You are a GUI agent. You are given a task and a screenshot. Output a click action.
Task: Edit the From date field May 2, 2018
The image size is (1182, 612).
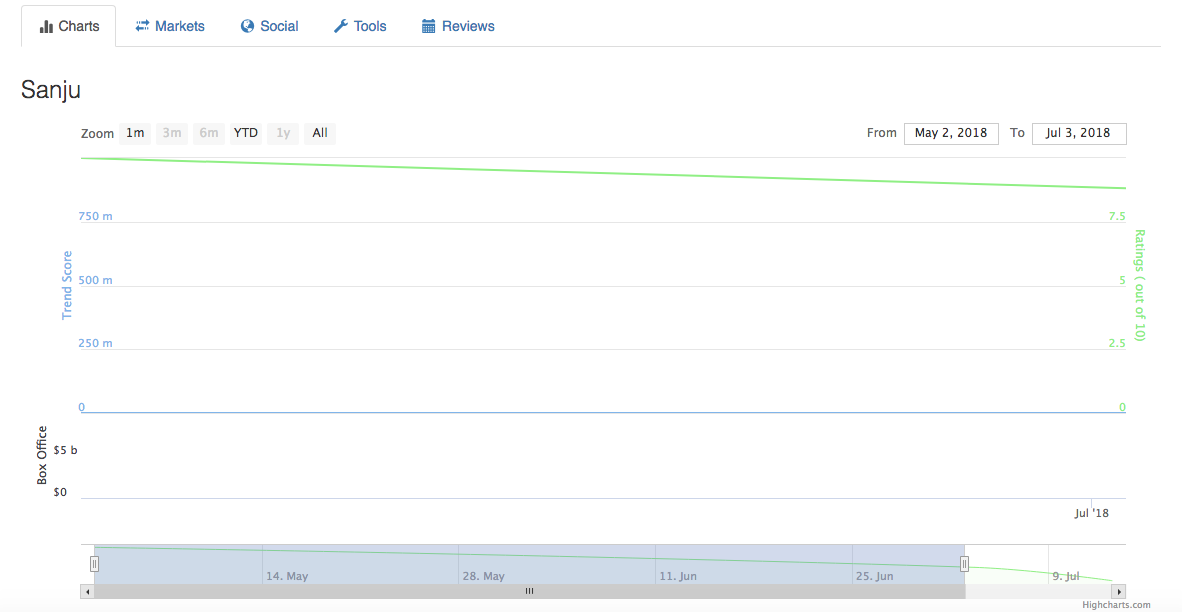[951, 133]
